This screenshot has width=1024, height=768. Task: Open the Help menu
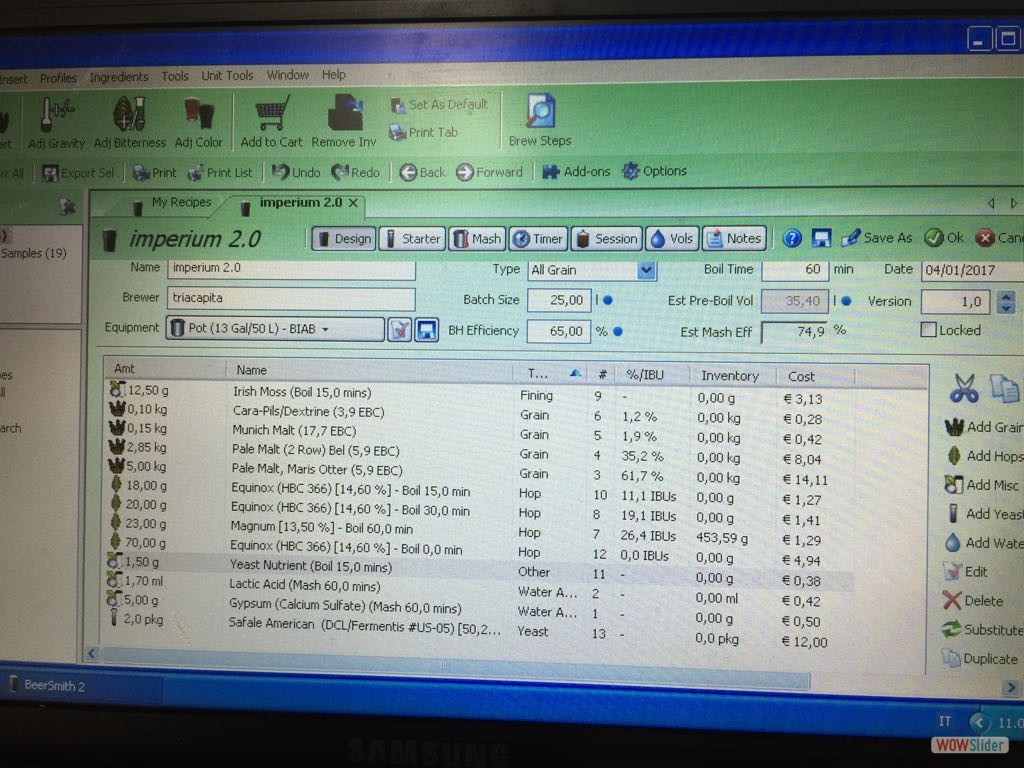[333, 74]
